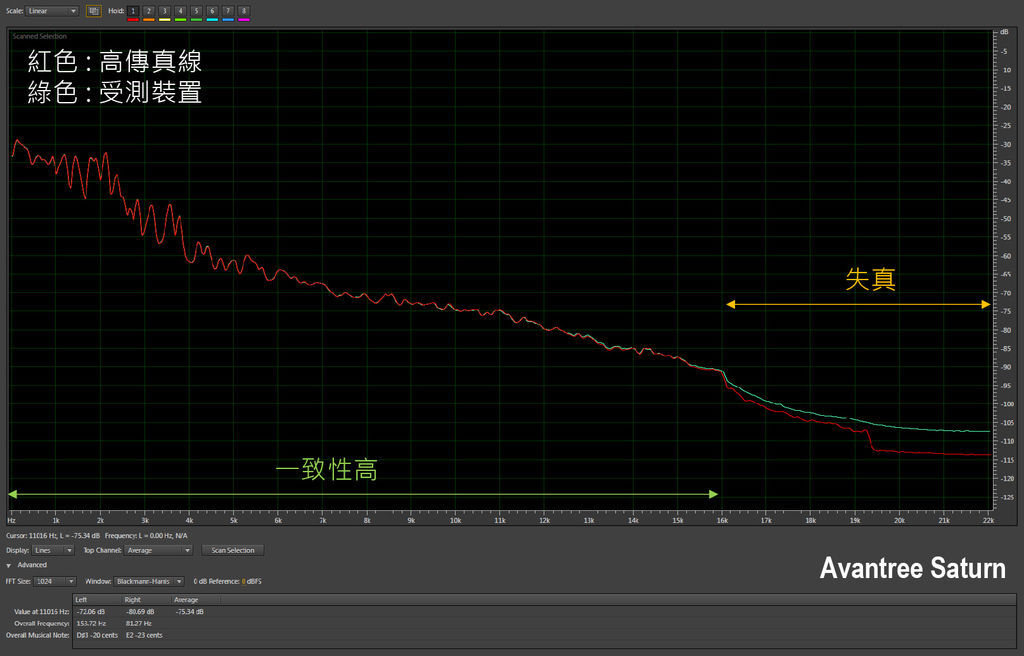
Task: Click the -75.34 dB average table value
Action: pos(189,612)
